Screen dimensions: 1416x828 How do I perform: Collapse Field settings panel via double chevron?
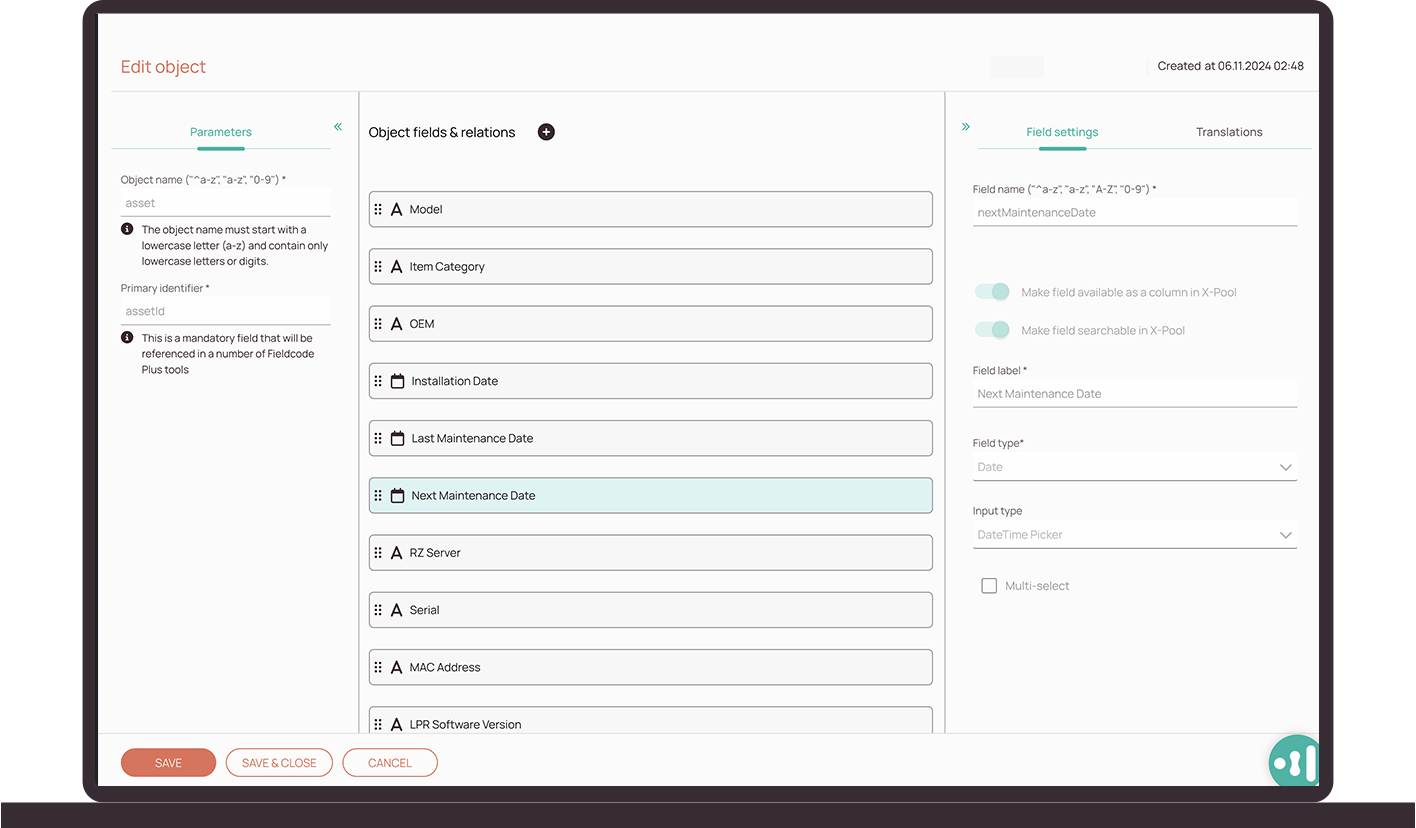[966, 127]
